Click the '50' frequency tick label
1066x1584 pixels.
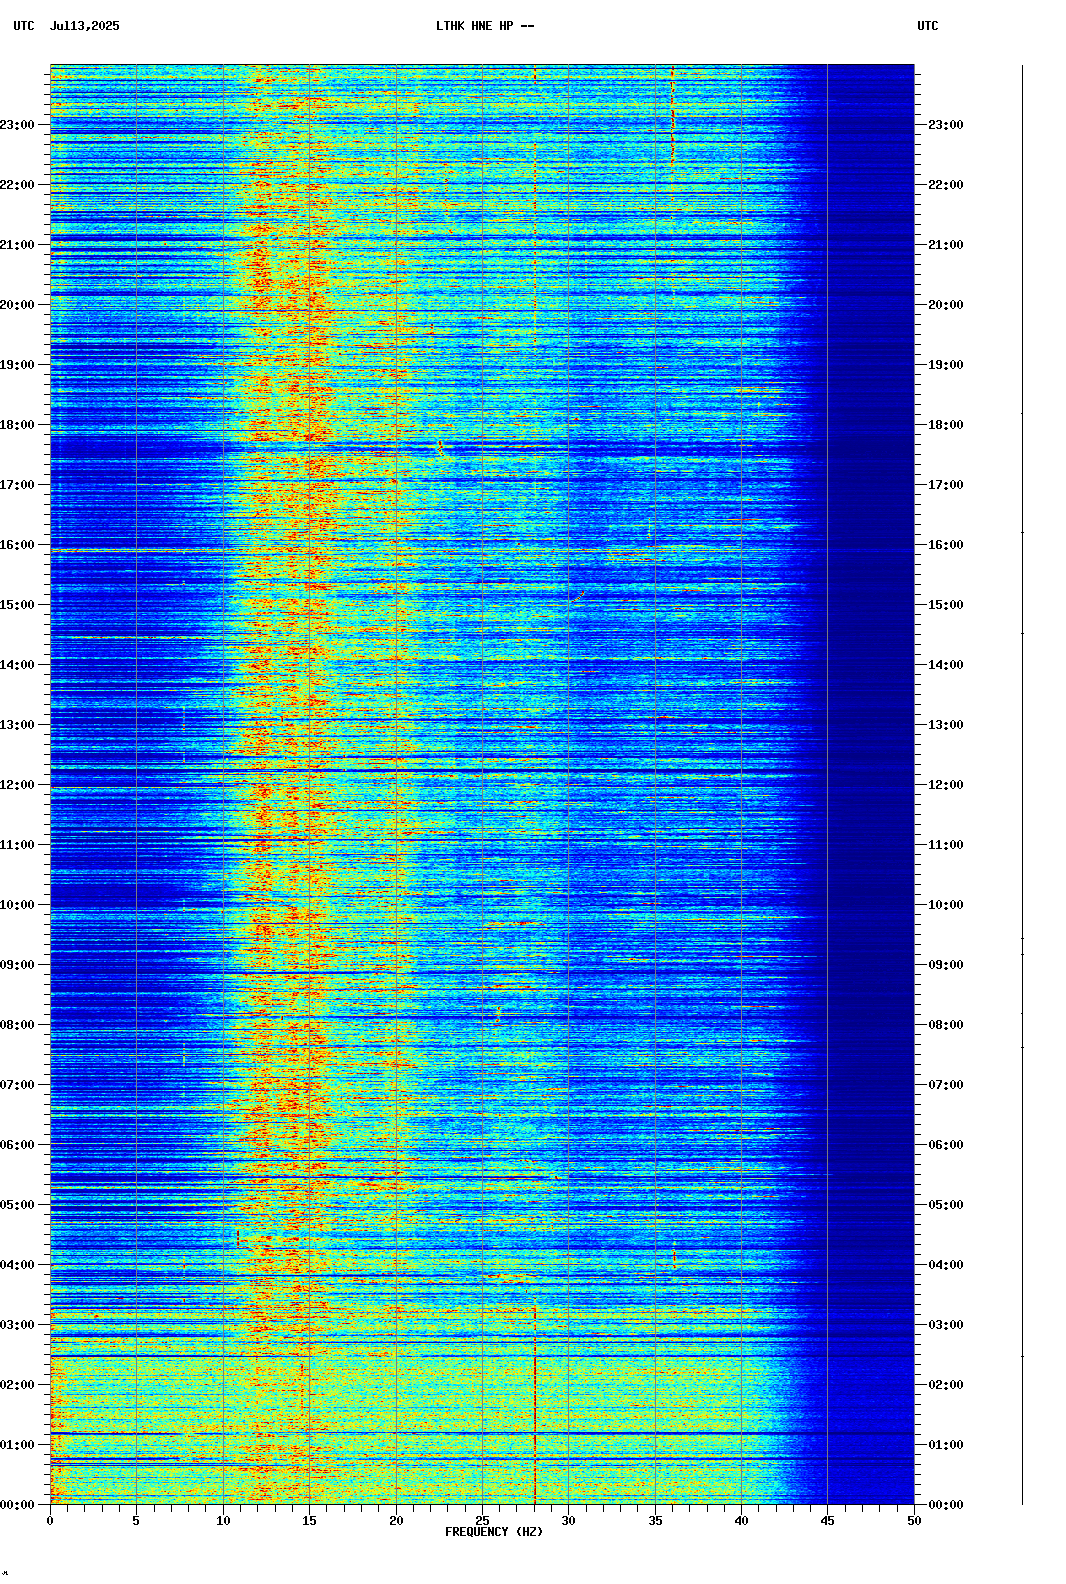click(914, 1521)
